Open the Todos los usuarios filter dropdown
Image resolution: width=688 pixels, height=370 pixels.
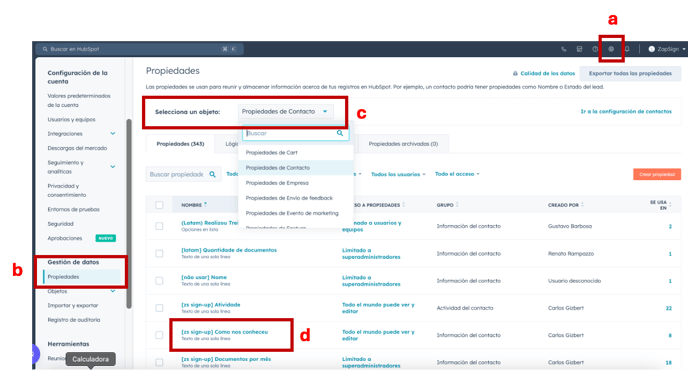(398, 174)
